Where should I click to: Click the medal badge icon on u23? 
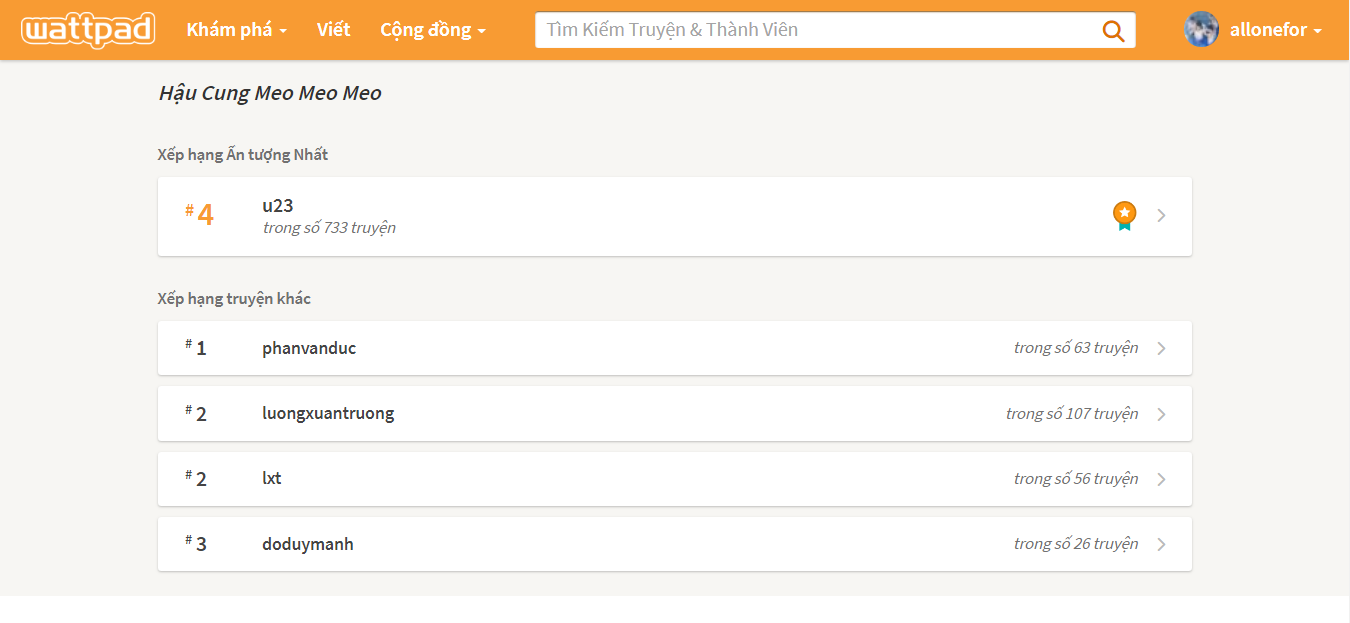click(1125, 215)
